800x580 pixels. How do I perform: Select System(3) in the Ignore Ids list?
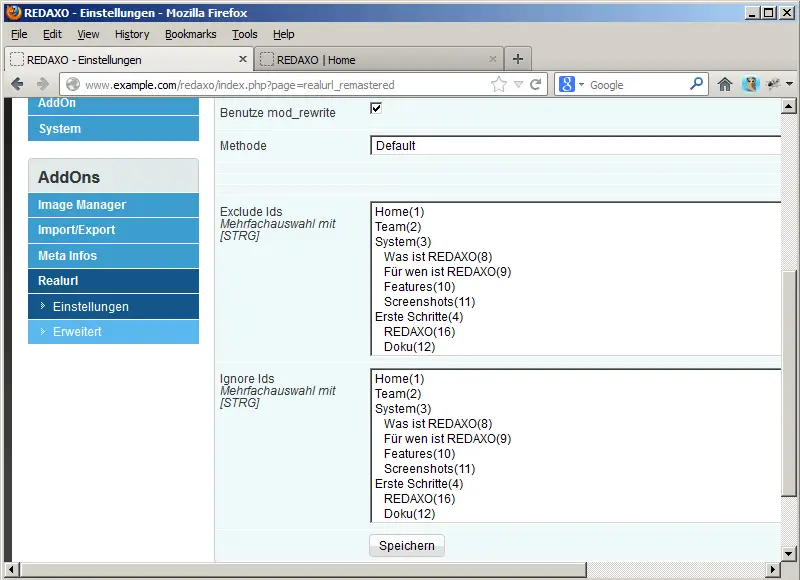click(x=576, y=409)
